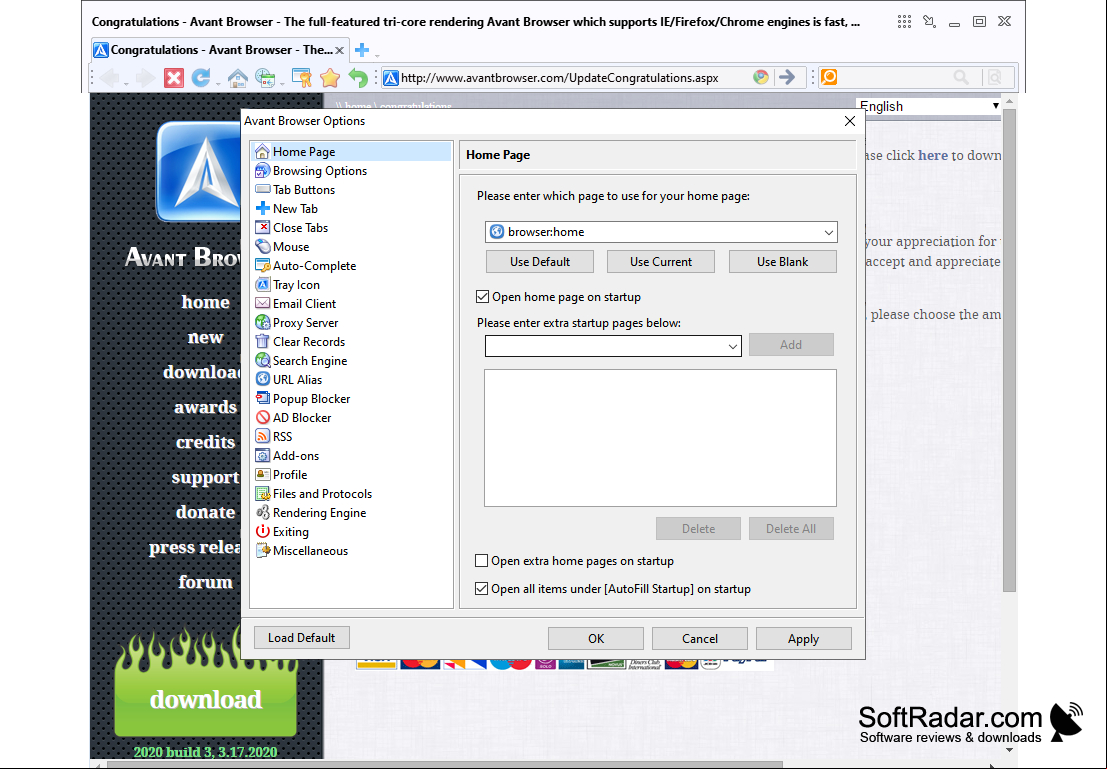This screenshot has width=1107, height=769.
Task: Apply the option changes
Action: pos(803,638)
